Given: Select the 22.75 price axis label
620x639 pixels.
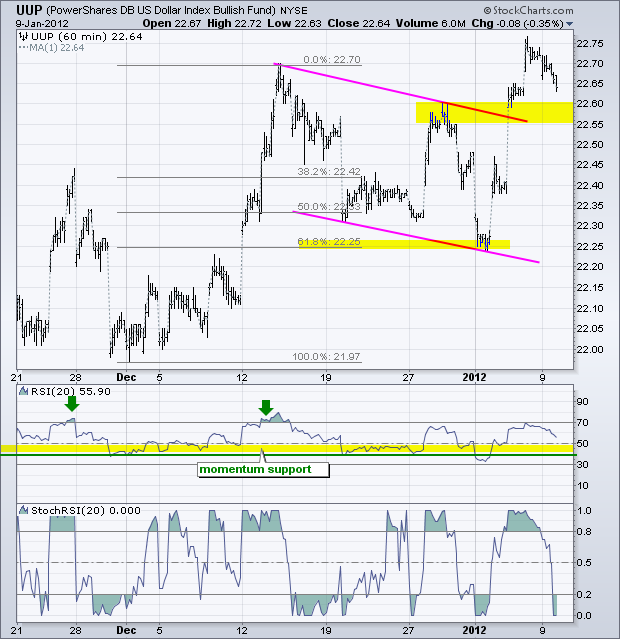Looking at the screenshot, I should tap(590, 44).
